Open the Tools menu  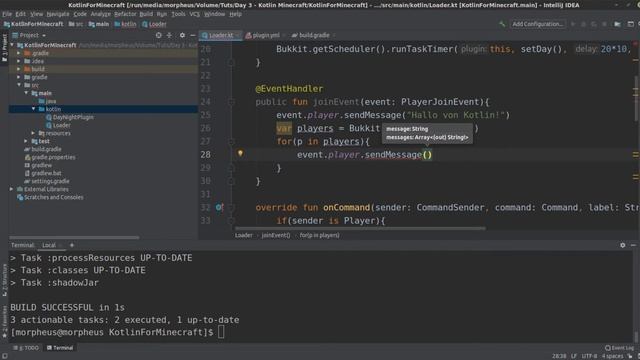[178, 14]
